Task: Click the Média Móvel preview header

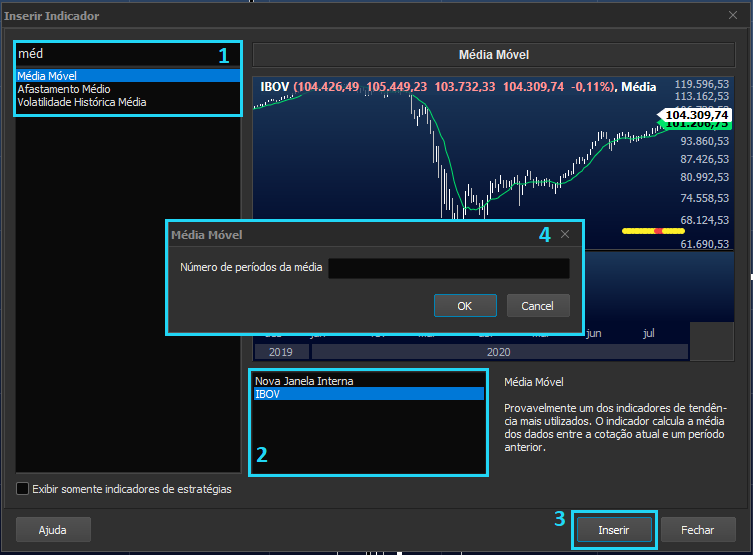Action: tap(494, 55)
